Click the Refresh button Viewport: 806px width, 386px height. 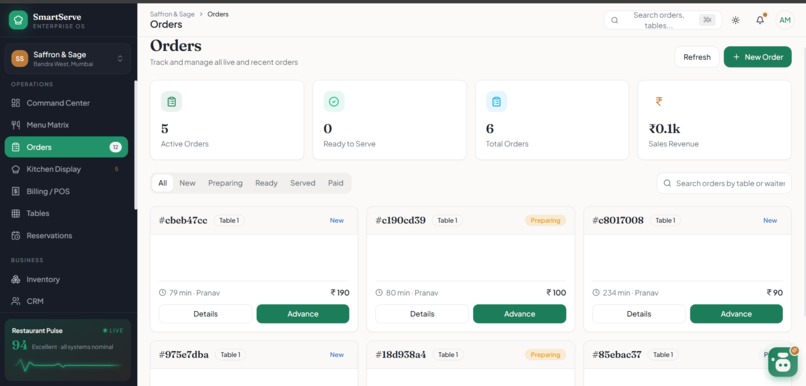click(x=697, y=57)
